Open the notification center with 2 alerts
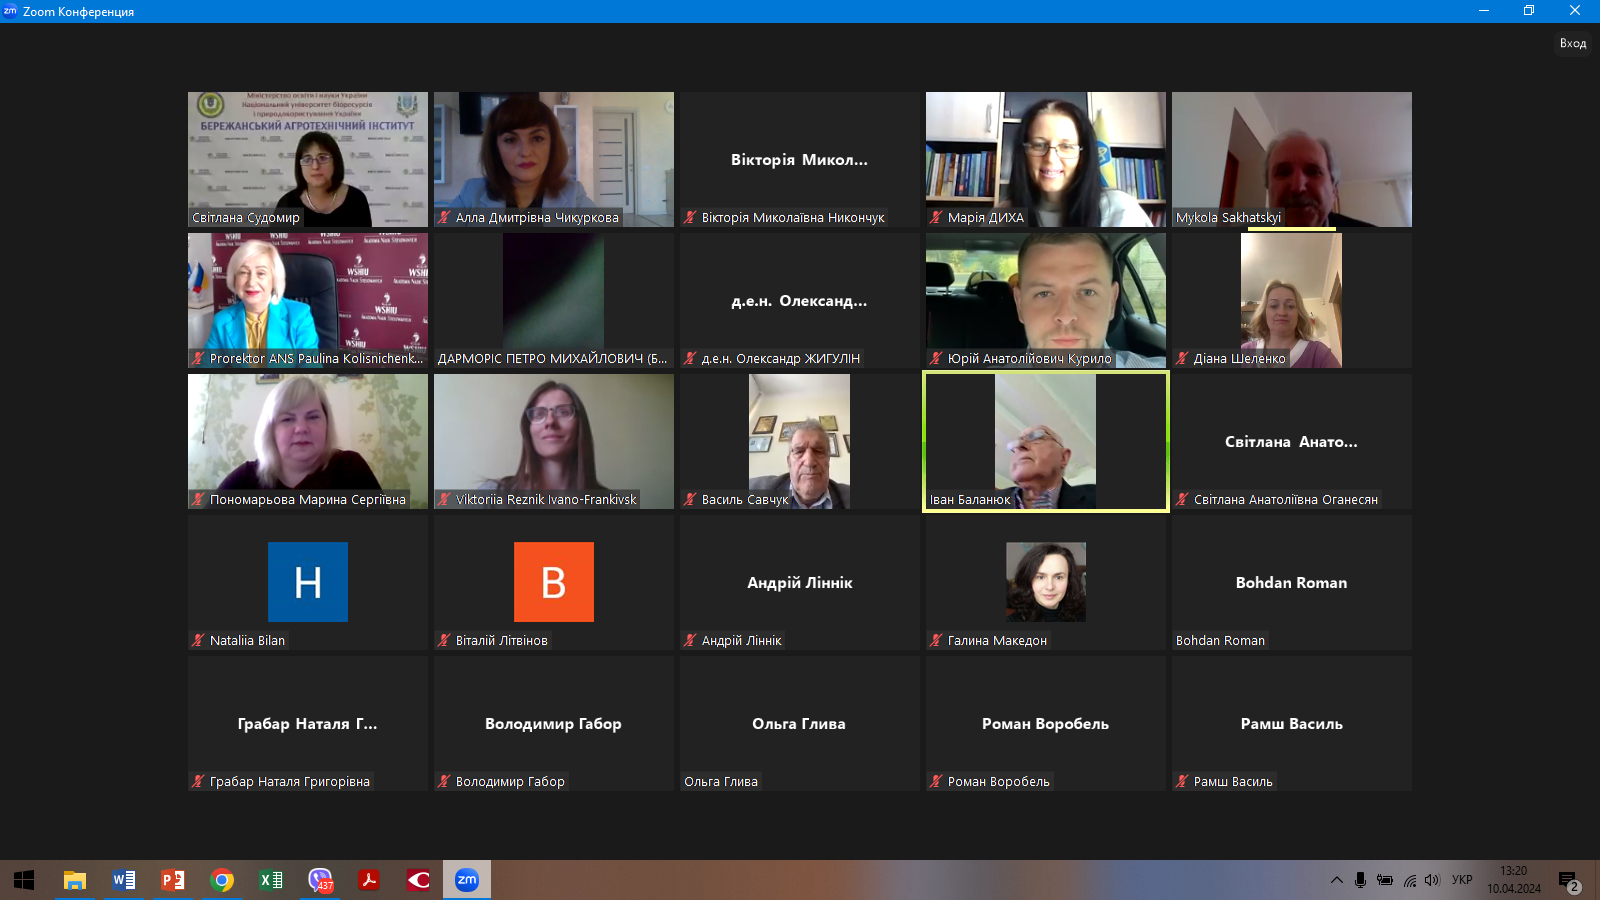This screenshot has height=900, width=1600. [1568, 881]
